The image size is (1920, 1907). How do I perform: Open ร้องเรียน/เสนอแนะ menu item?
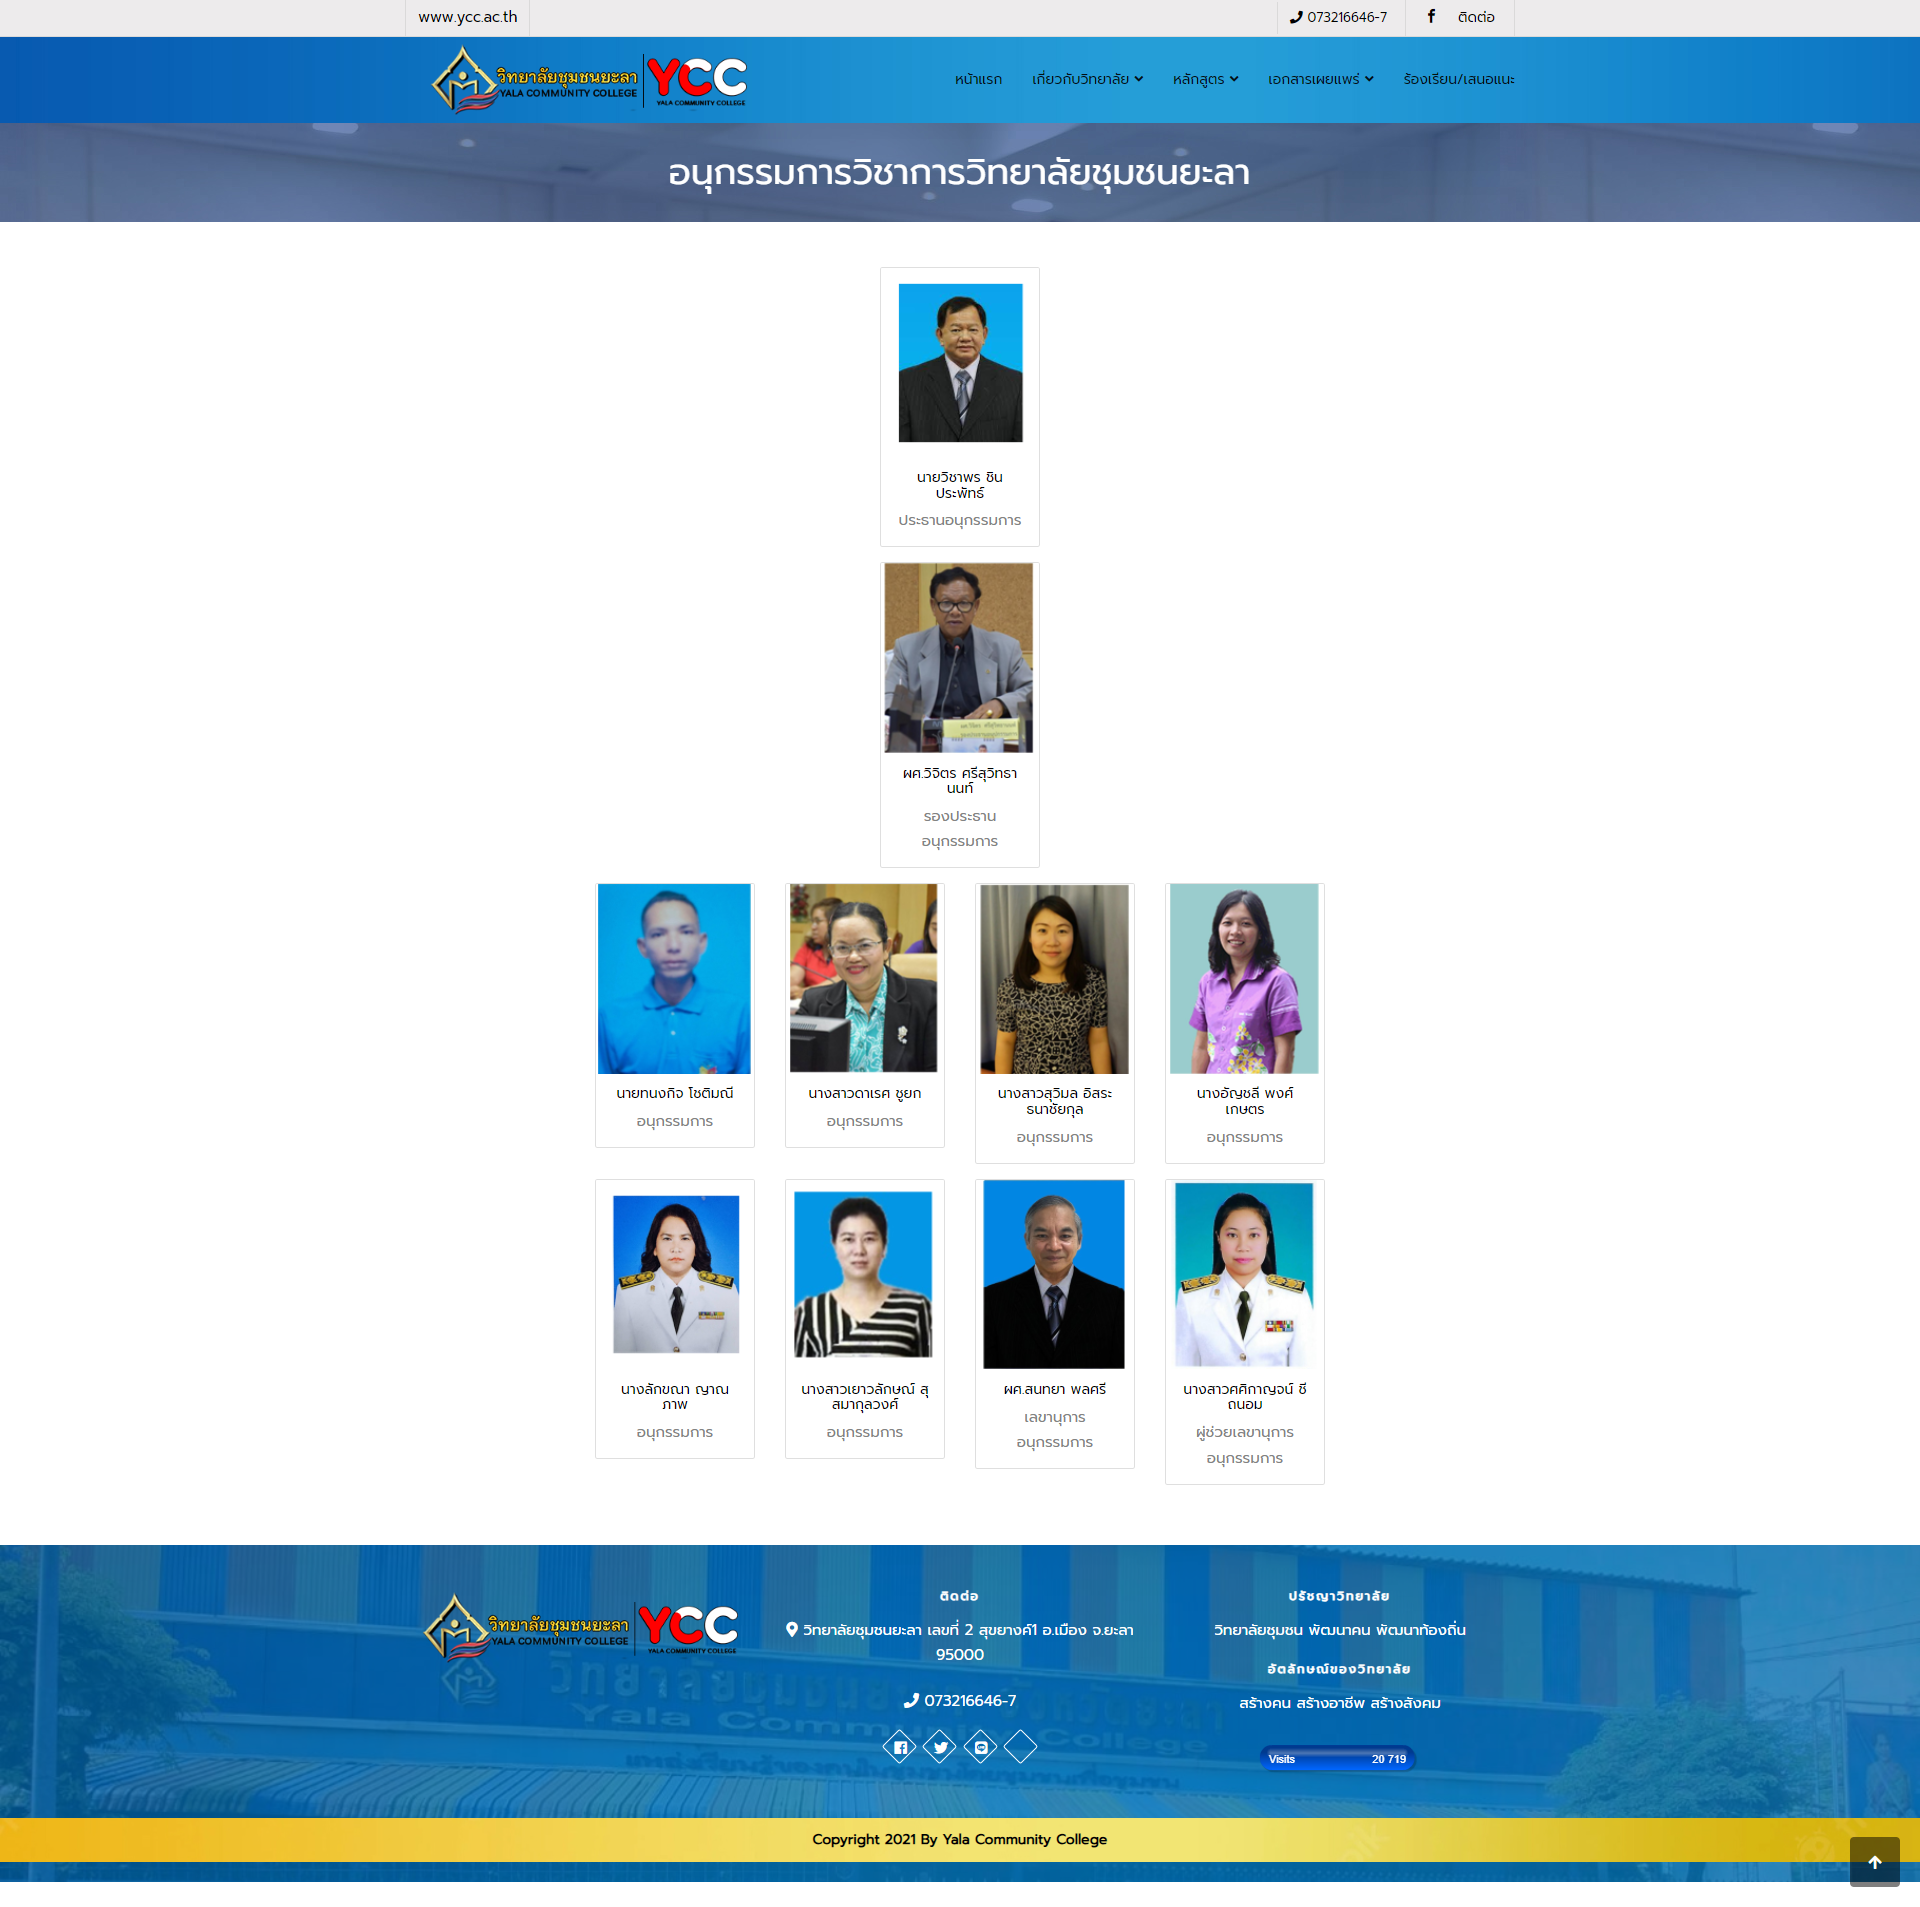1458,79
